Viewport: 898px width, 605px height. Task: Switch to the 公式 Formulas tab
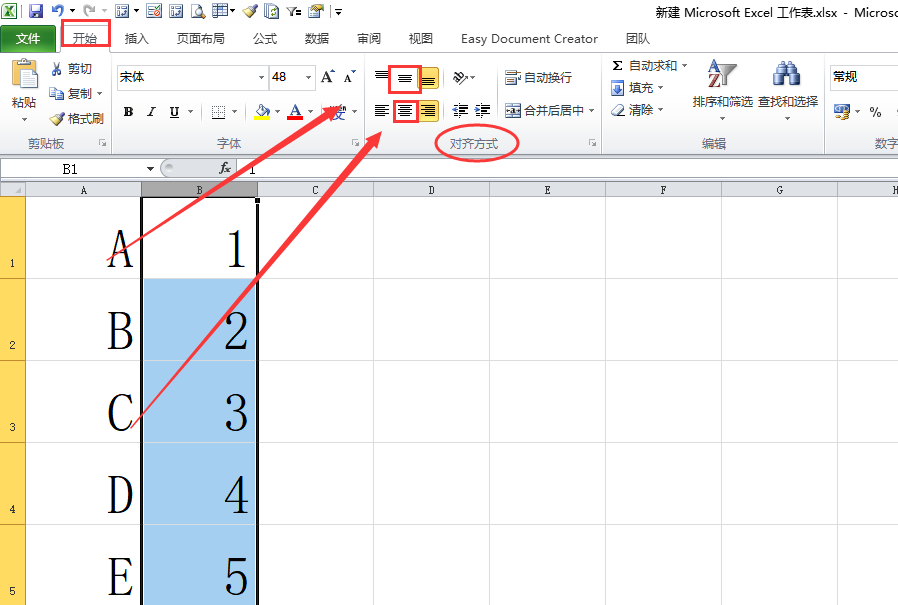tap(265, 38)
